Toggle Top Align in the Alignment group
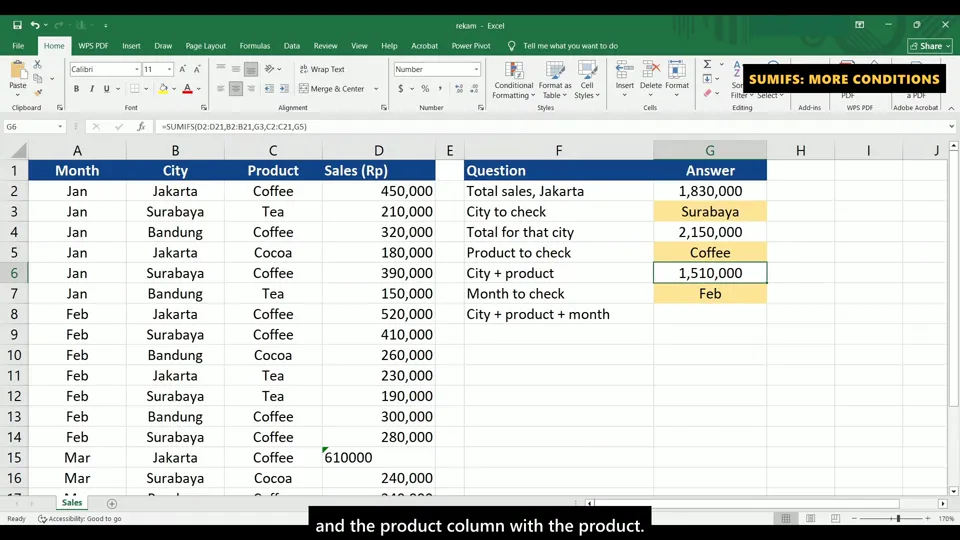 [x=221, y=69]
